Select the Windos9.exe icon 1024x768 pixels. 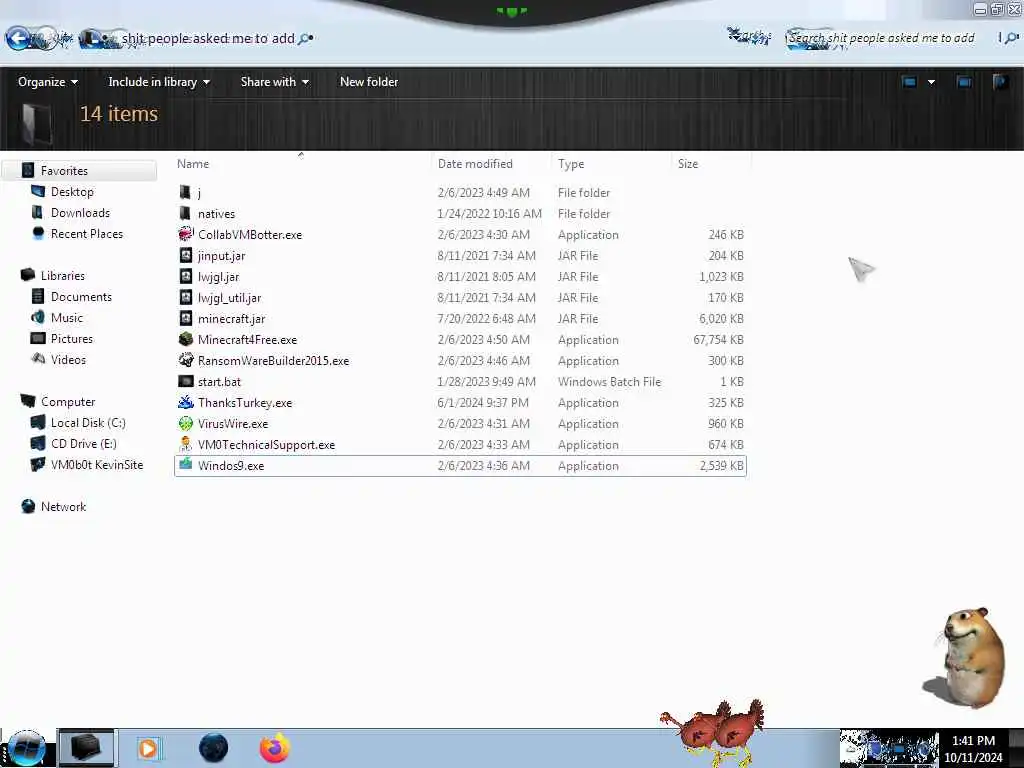click(186, 464)
